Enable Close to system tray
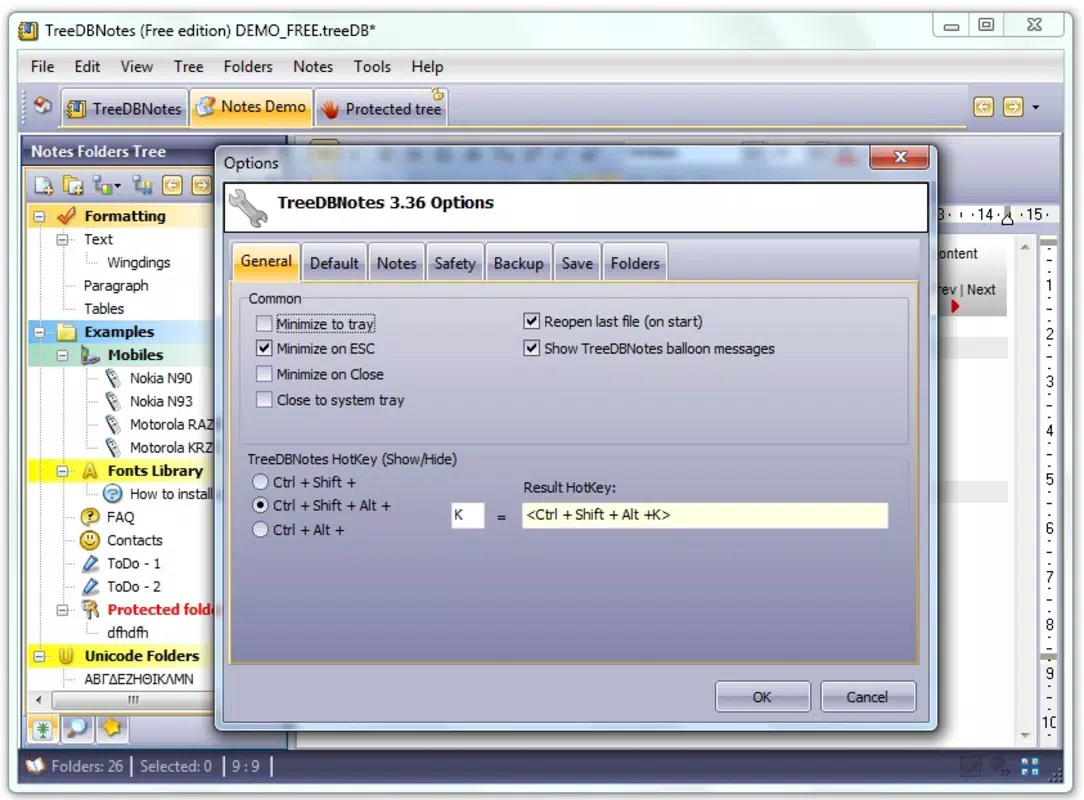This screenshot has height=800, width=1084. click(x=264, y=400)
